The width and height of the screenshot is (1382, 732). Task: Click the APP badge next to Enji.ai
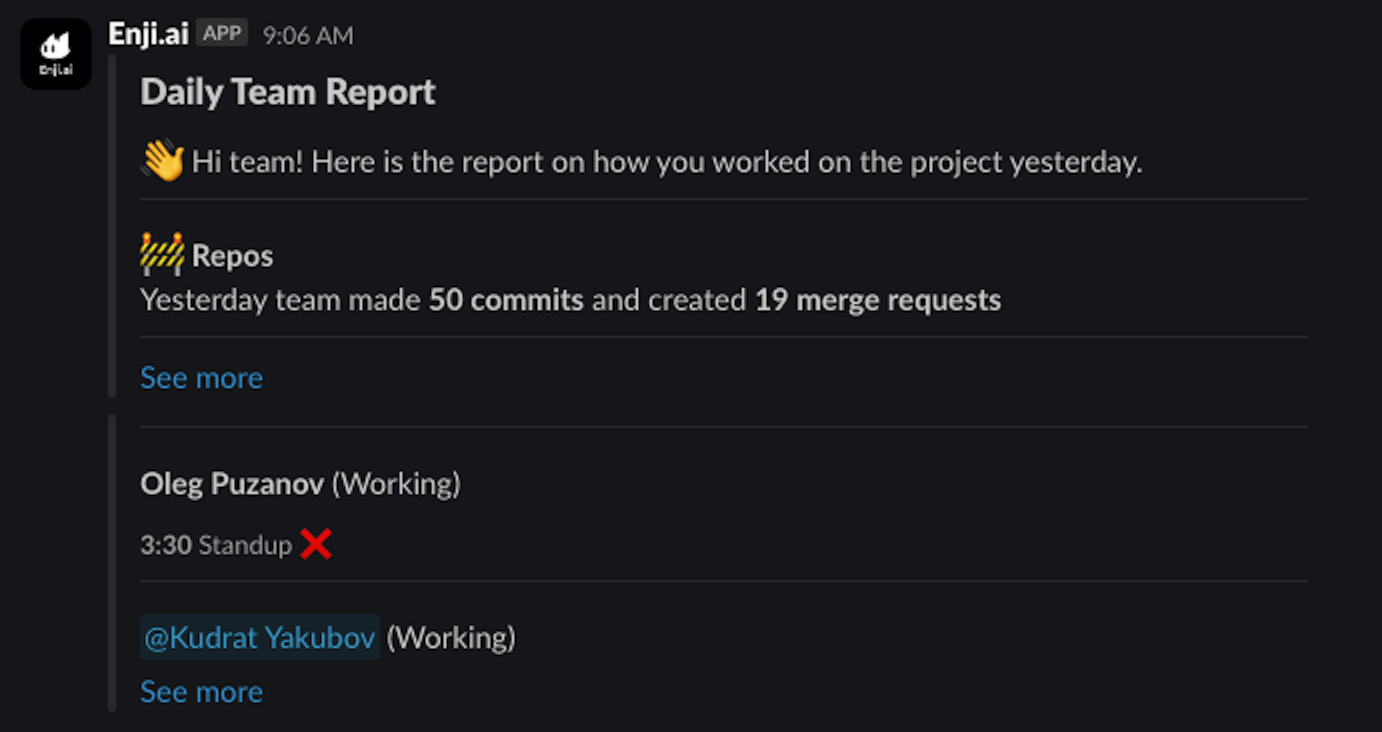(222, 33)
